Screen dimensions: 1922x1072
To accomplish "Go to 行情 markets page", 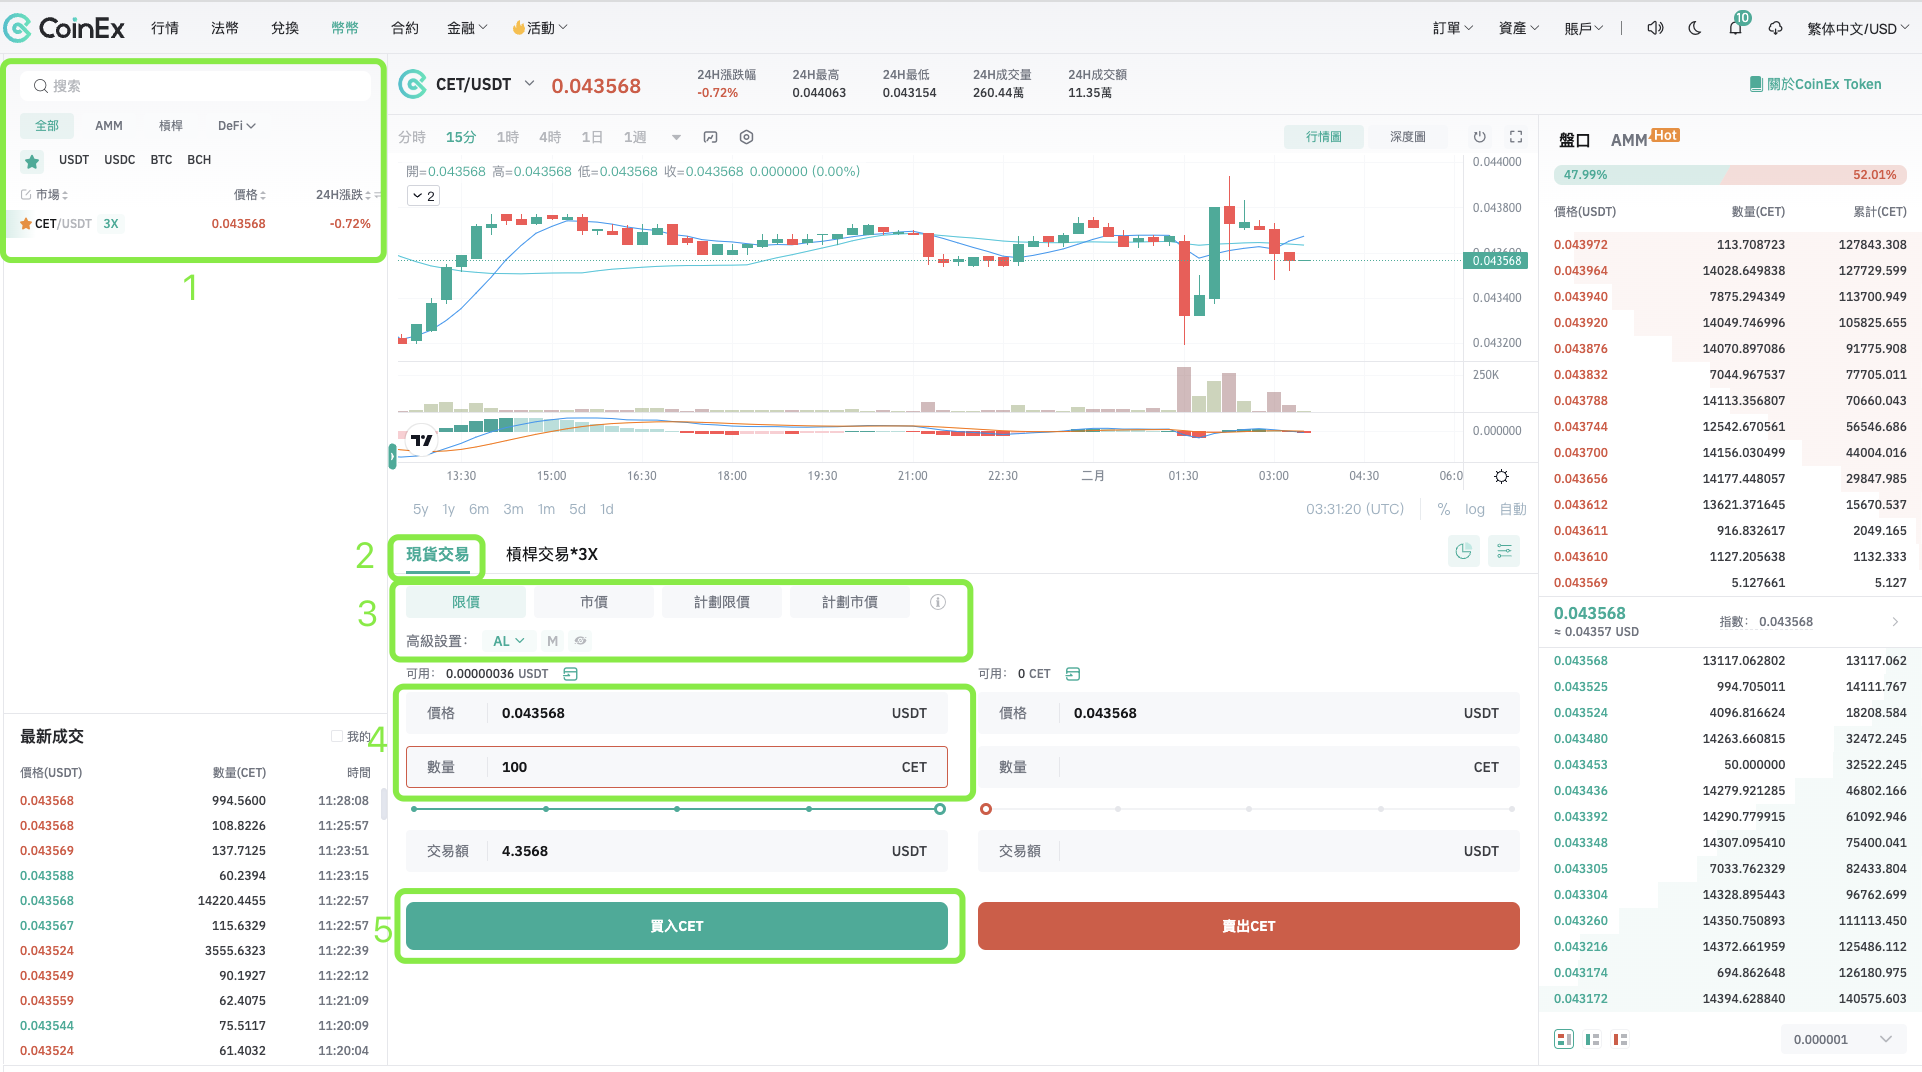I will point(165,28).
